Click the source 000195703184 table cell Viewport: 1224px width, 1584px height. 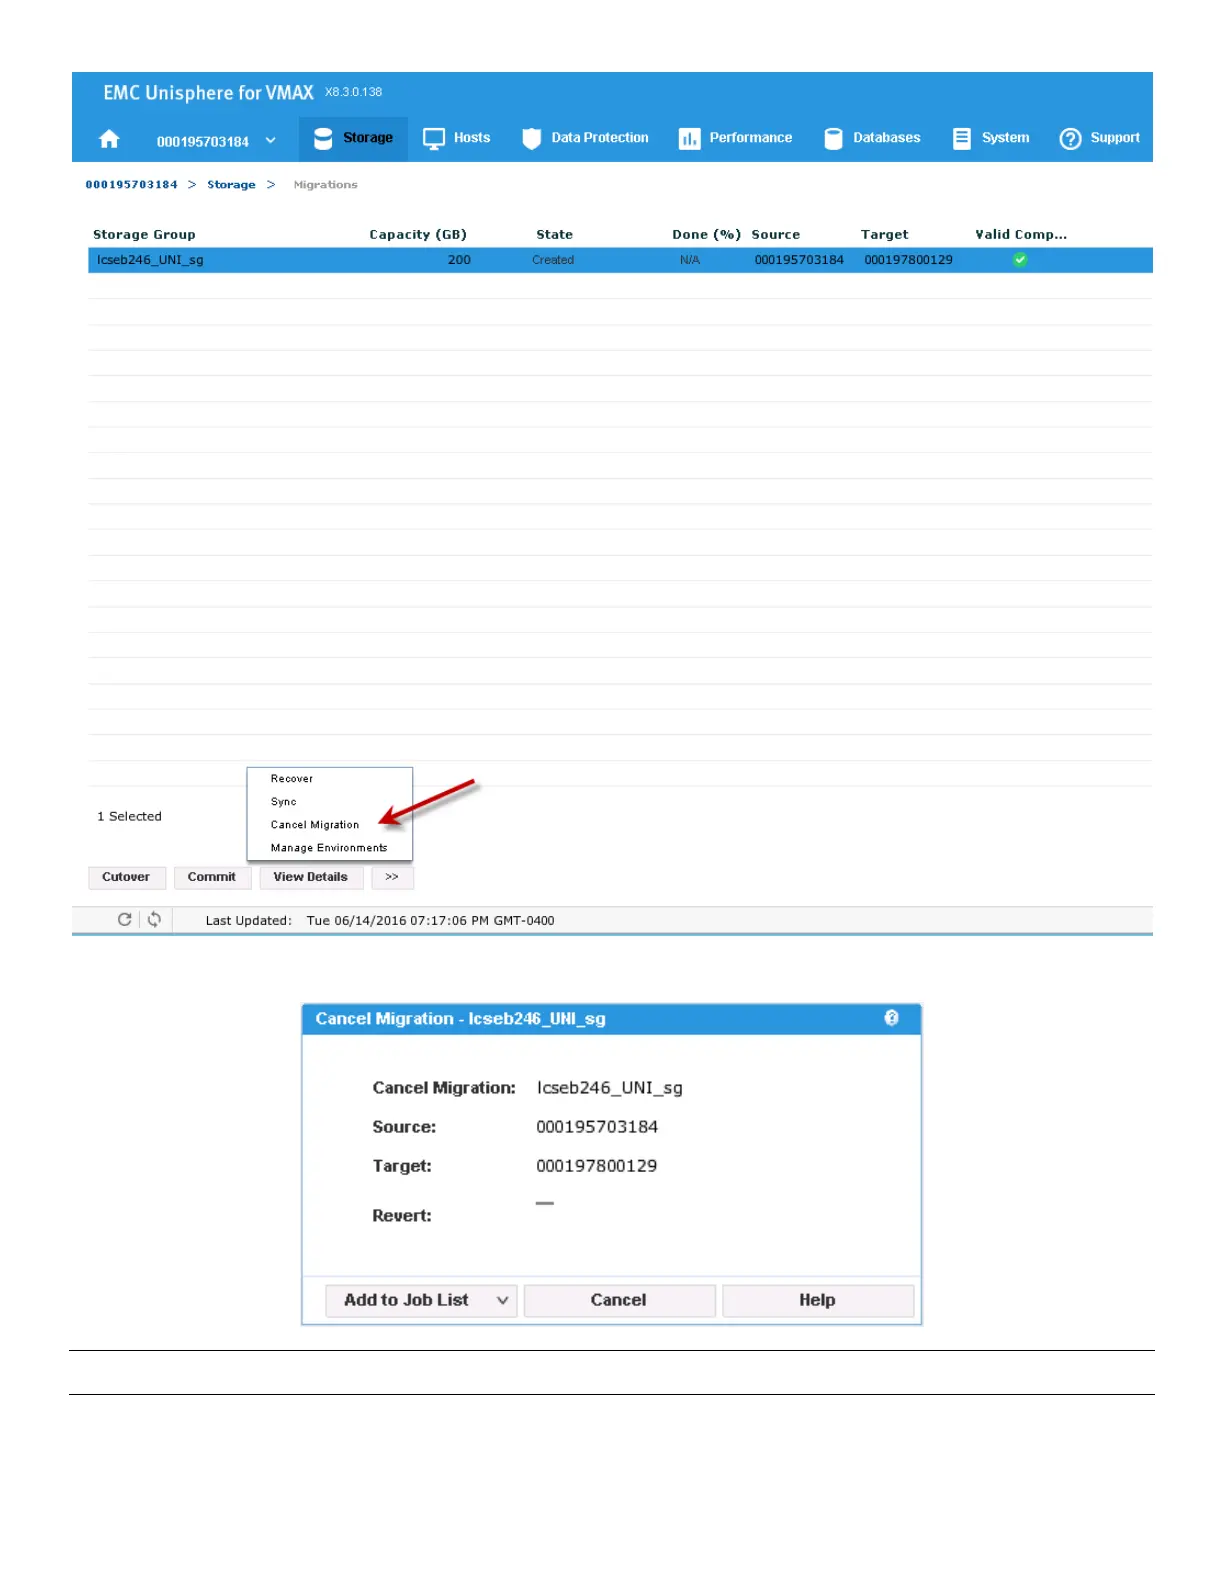tap(799, 260)
